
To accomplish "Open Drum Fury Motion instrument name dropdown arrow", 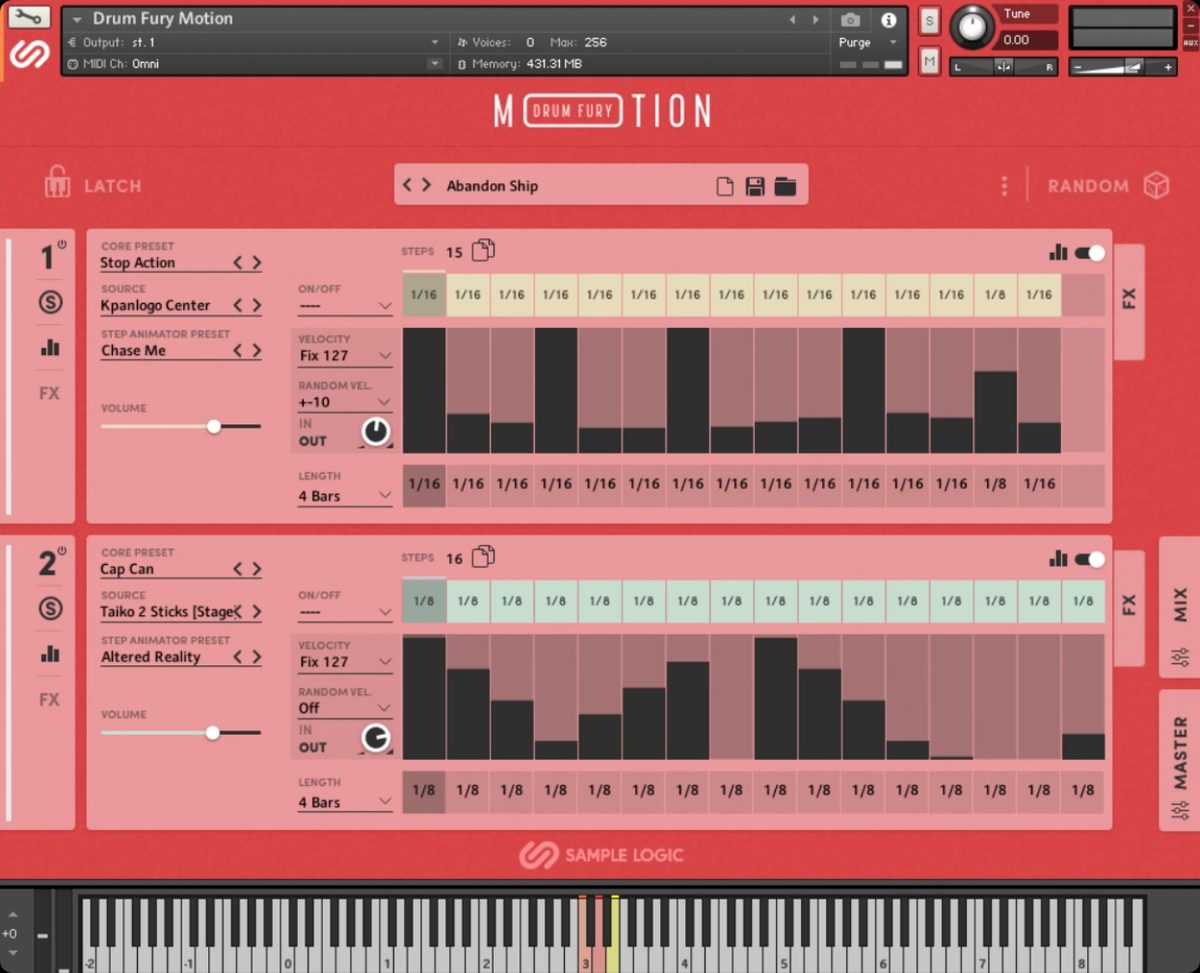I will pyautogui.click(x=78, y=19).
